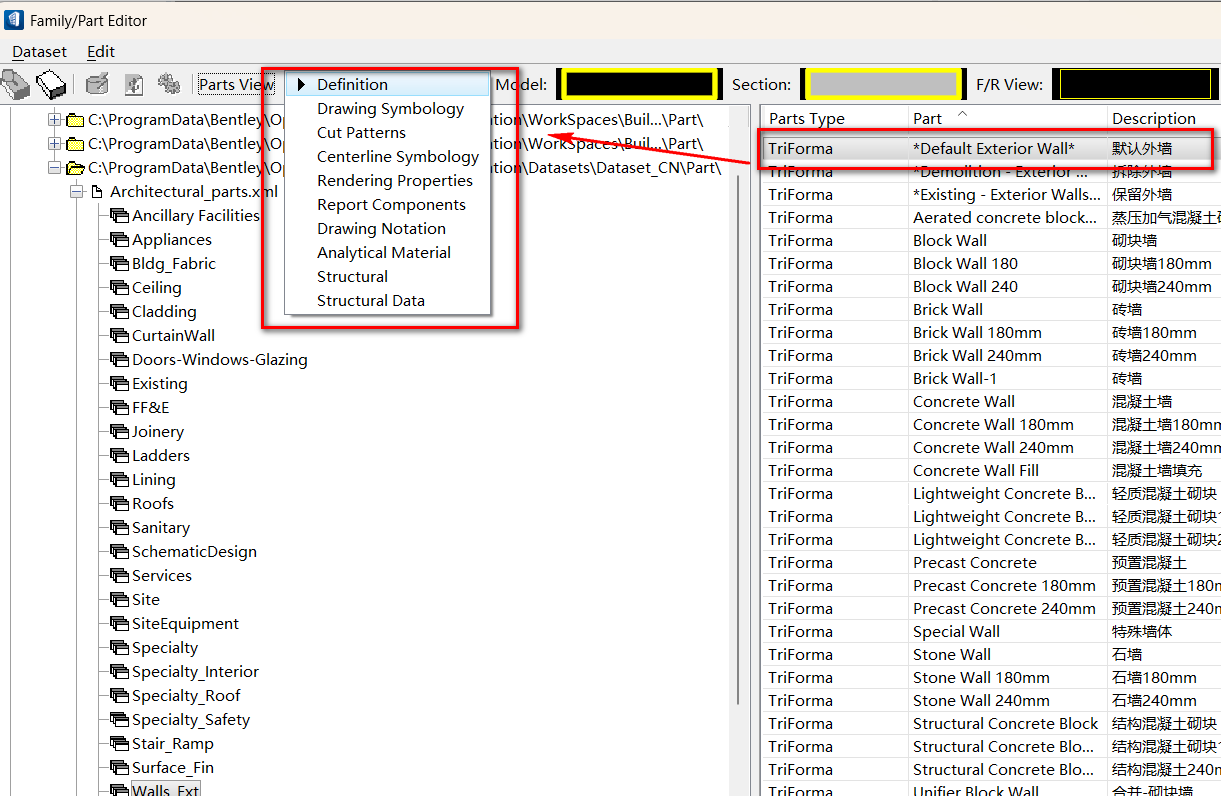
Task: Select the Stone Wall 180mm part
Action: point(991,677)
